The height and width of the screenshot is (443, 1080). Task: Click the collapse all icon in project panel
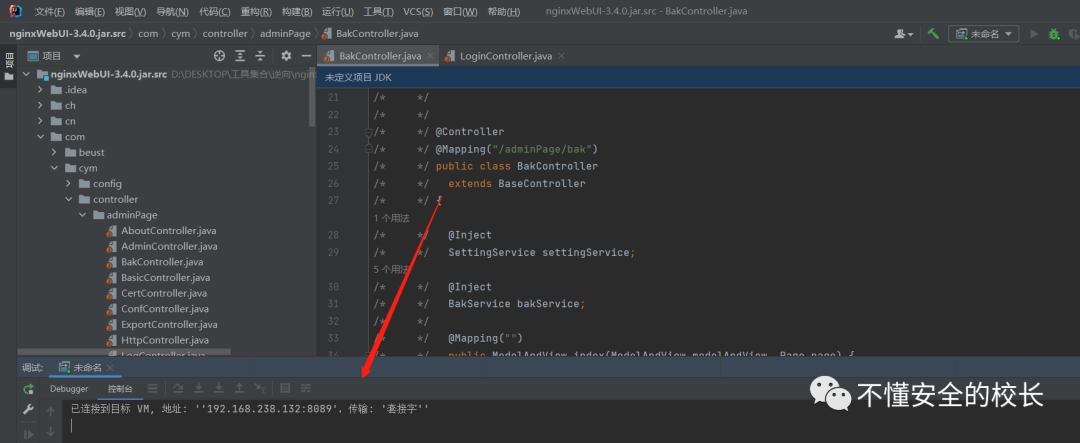[x=260, y=56]
